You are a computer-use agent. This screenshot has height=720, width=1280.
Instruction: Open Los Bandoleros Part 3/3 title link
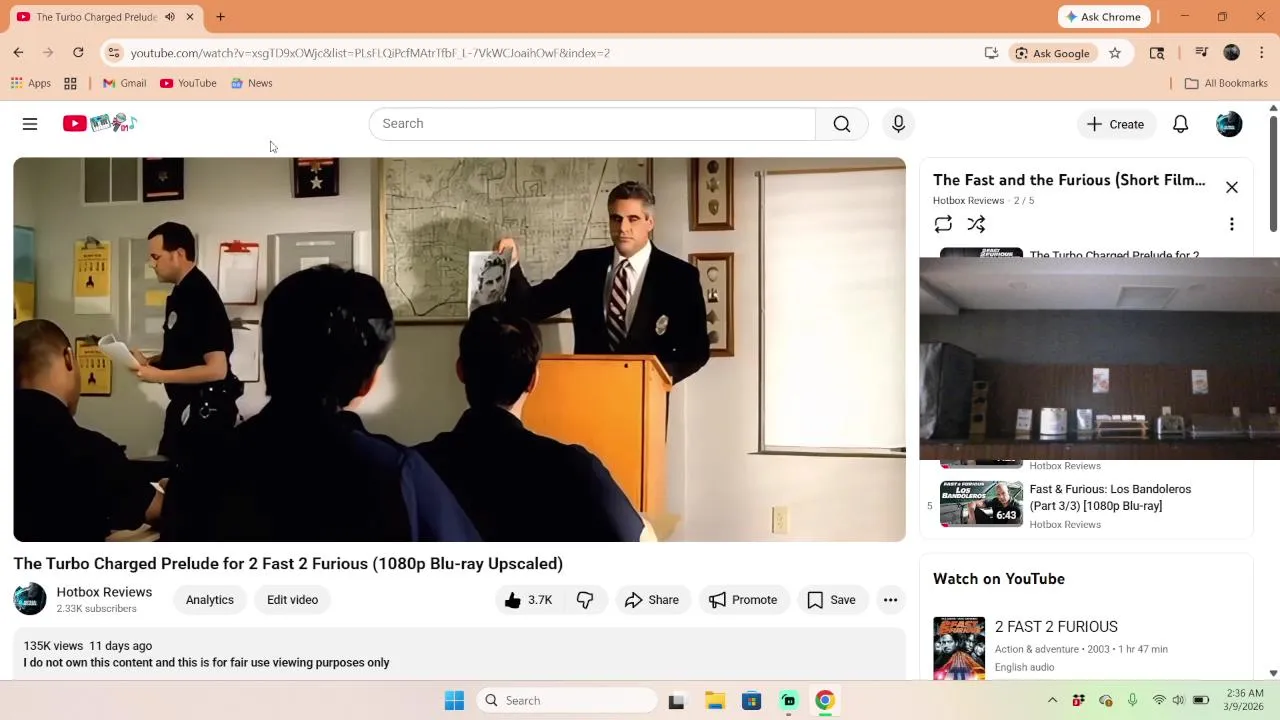pos(1110,497)
